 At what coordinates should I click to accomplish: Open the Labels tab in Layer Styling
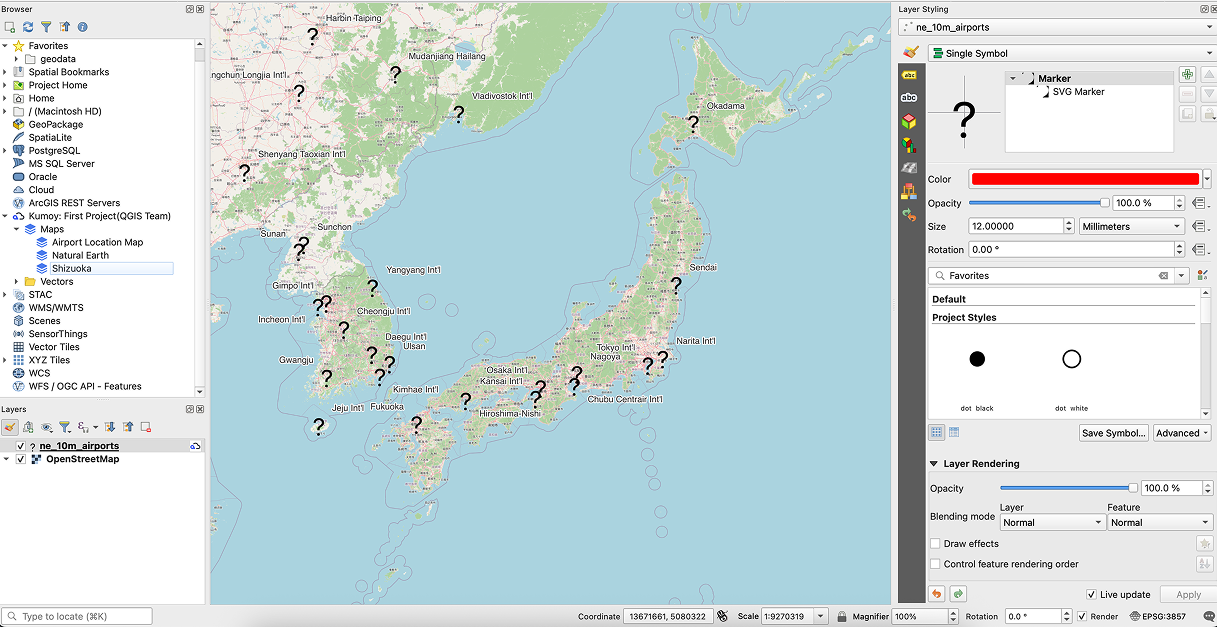click(x=909, y=75)
